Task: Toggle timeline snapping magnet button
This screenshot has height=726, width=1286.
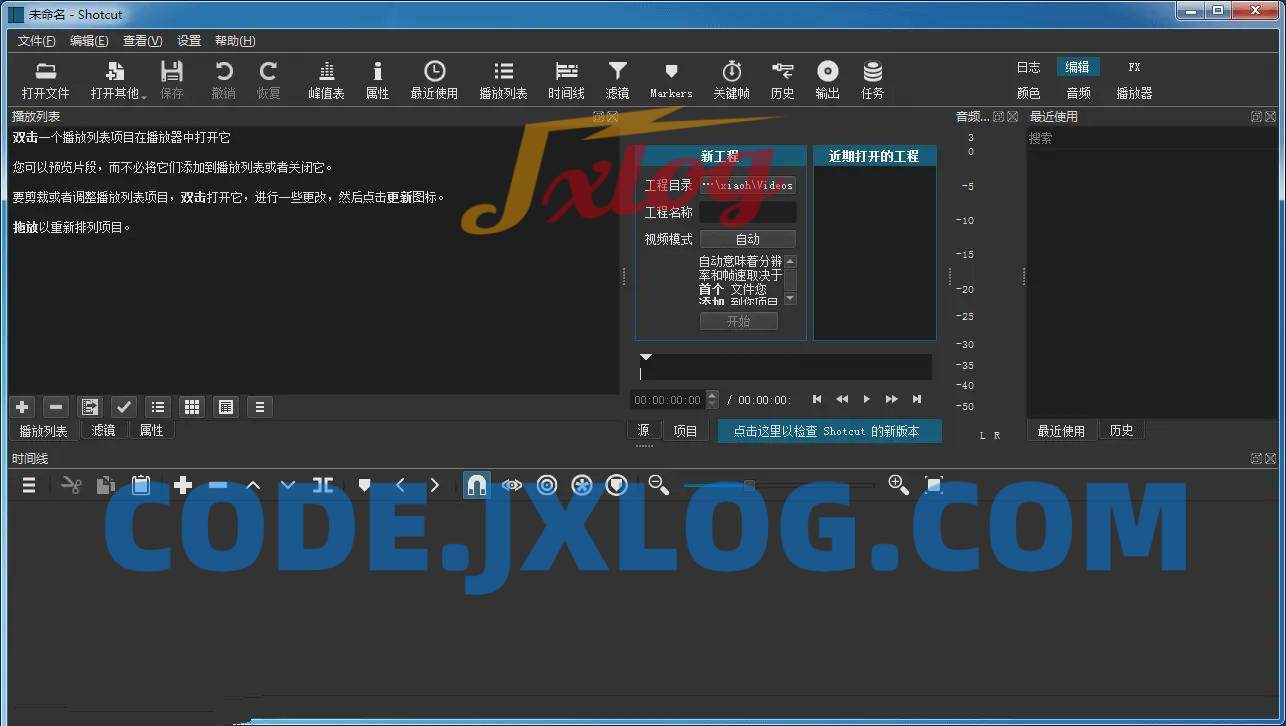Action: tap(477, 485)
